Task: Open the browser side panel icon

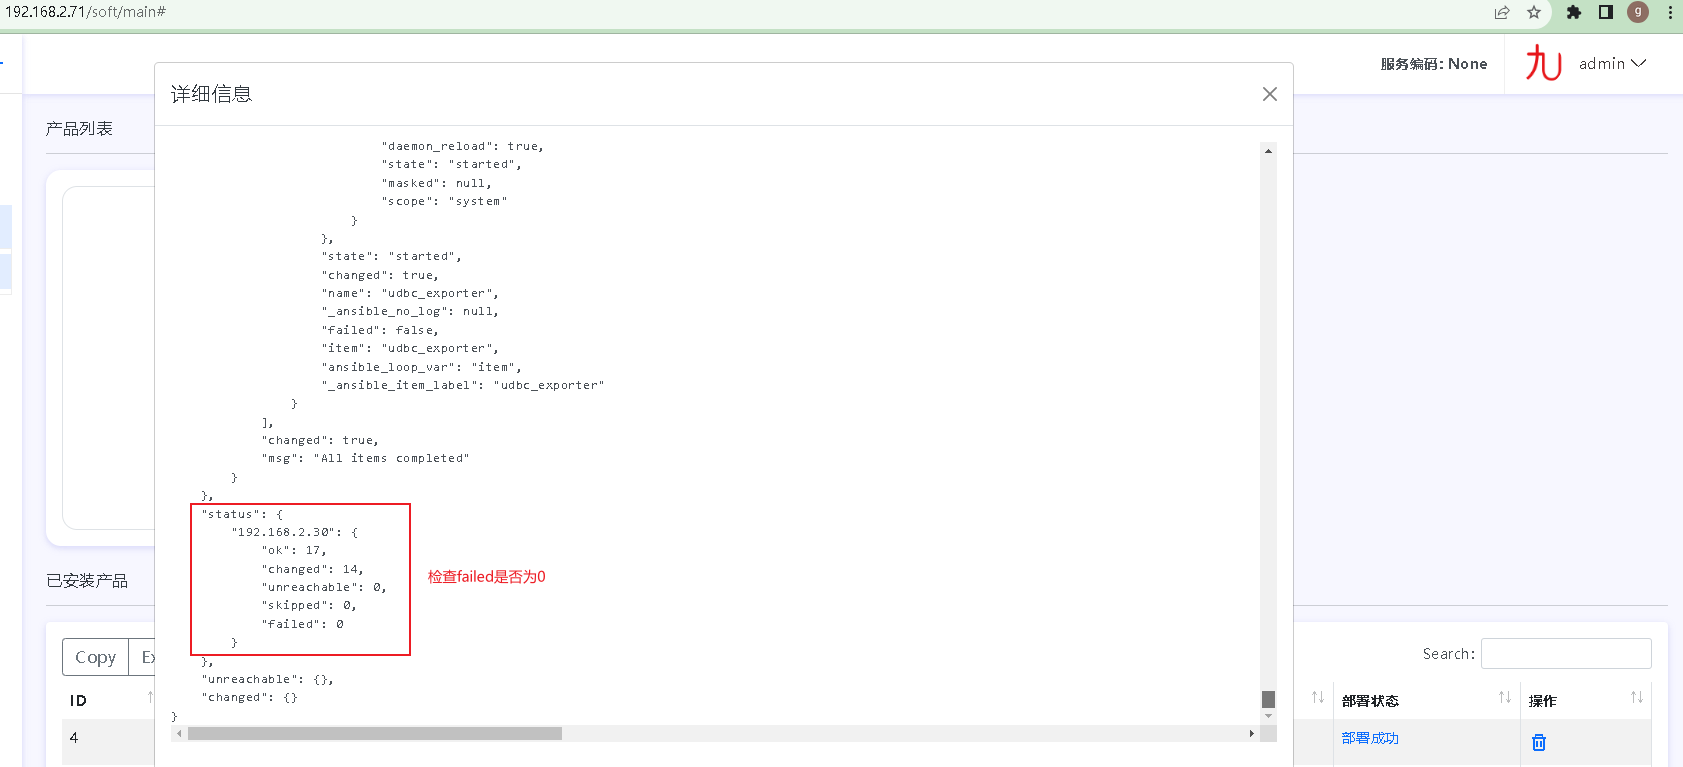Action: 1605,12
